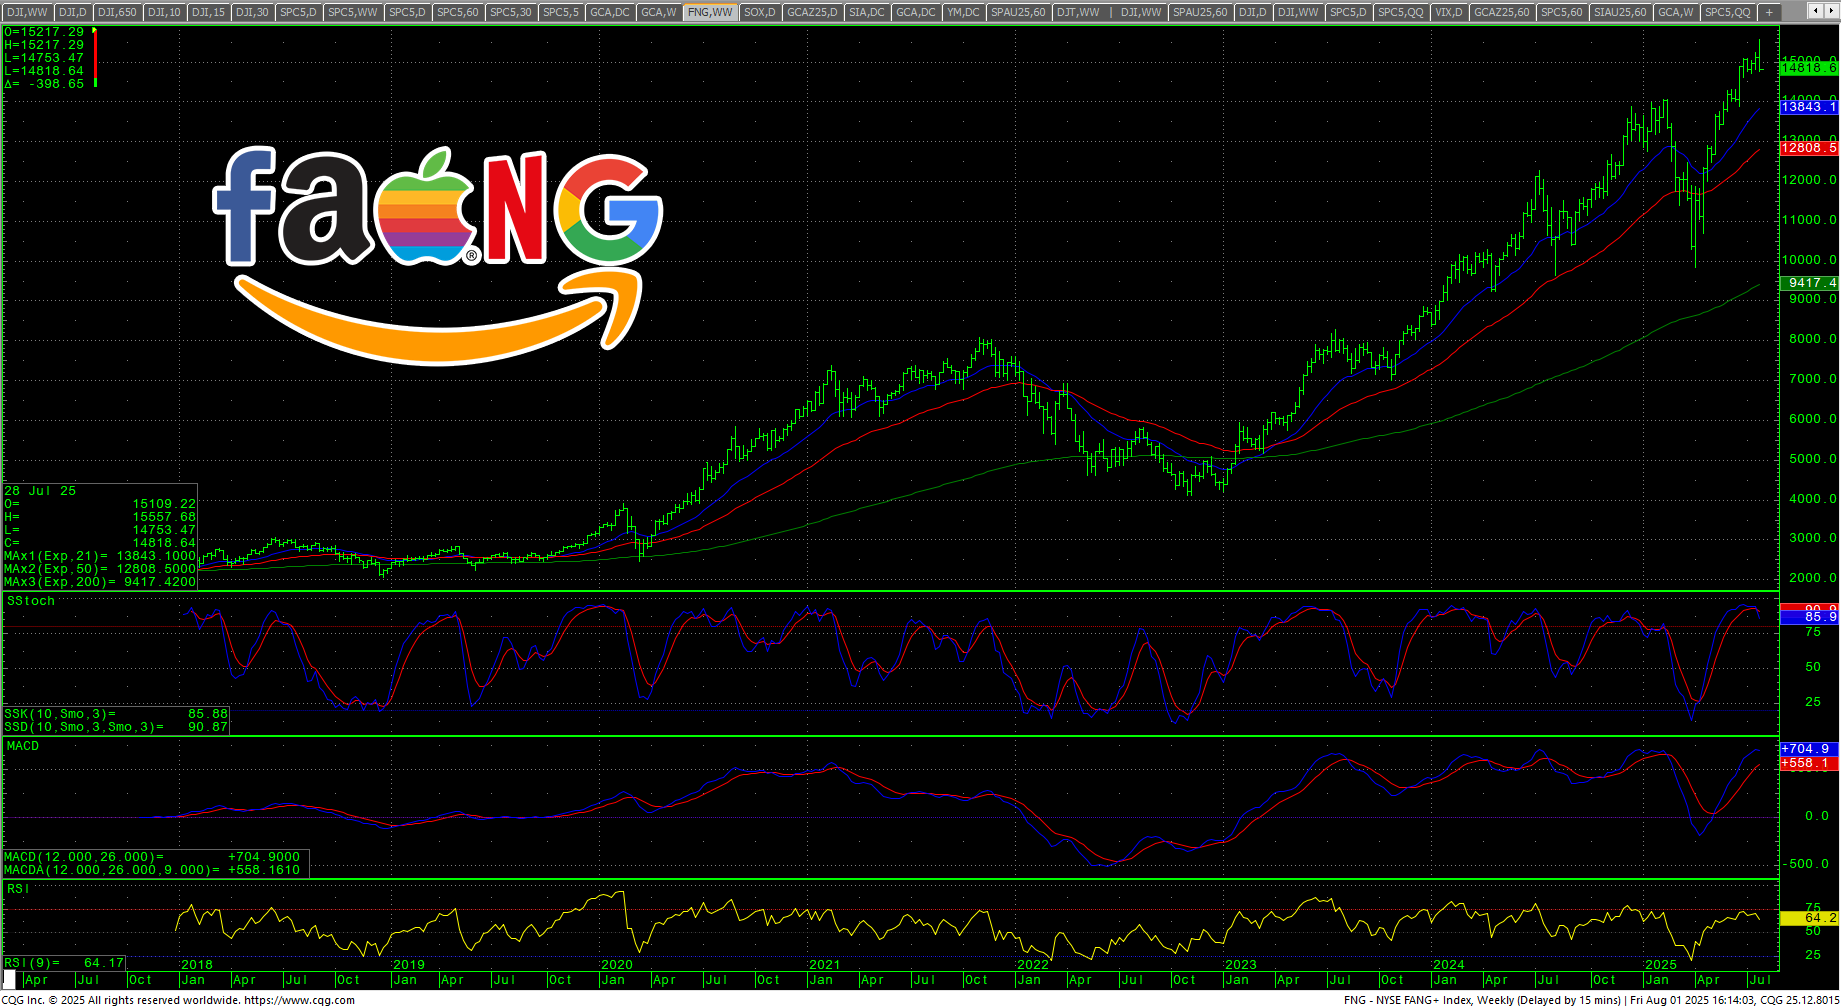Select the GCAZ25,60 tab
1841x1008 pixels.
pyautogui.click(x=1502, y=12)
